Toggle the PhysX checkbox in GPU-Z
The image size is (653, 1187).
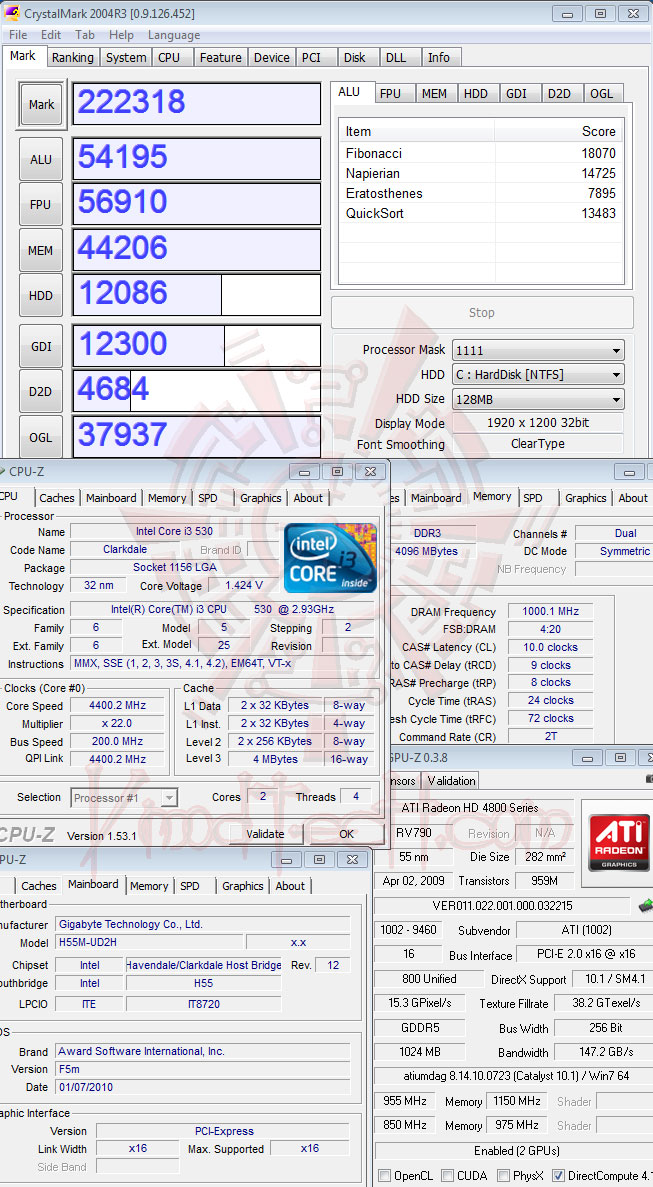click(503, 1176)
